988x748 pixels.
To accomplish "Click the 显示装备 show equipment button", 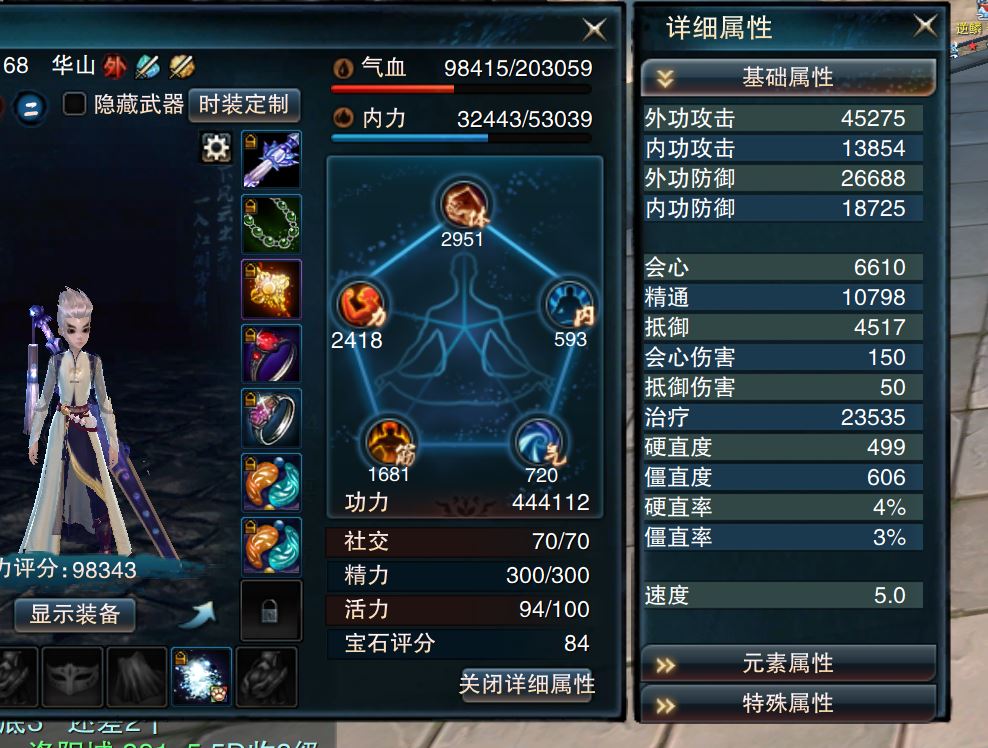I will 75,614.
